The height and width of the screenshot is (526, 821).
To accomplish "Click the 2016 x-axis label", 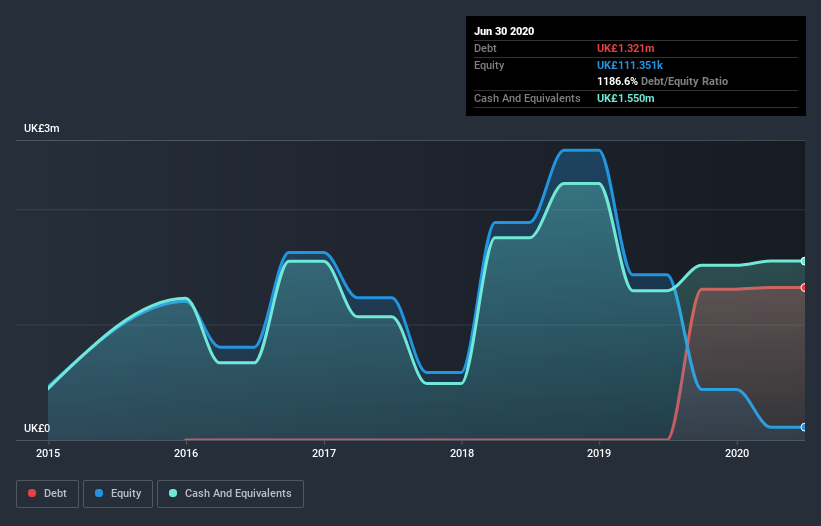I will coord(186,453).
